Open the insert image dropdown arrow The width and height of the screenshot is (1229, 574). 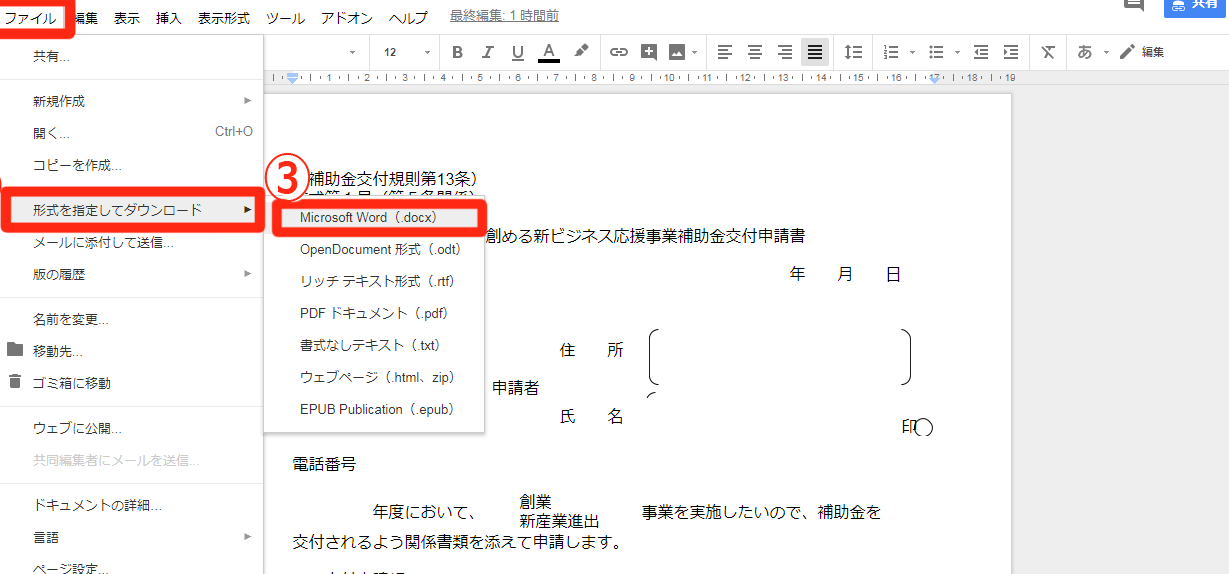point(693,52)
